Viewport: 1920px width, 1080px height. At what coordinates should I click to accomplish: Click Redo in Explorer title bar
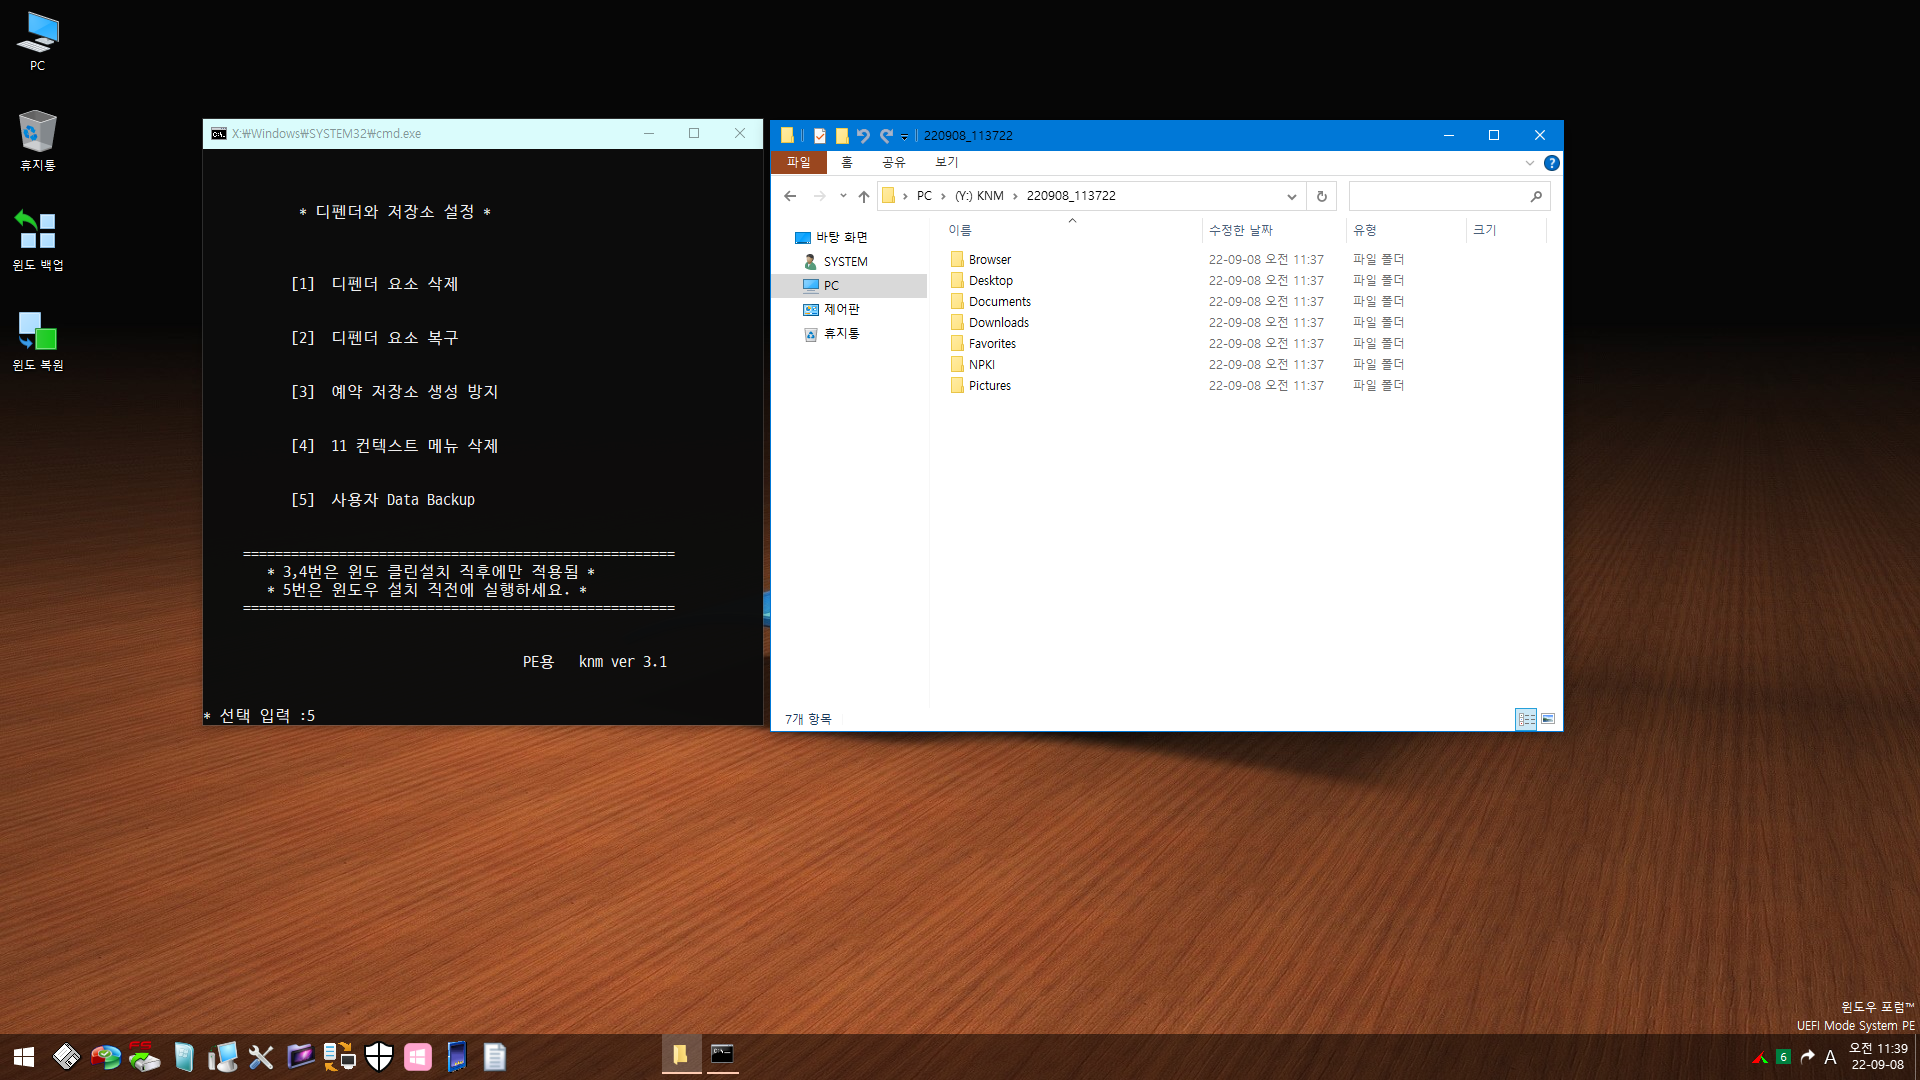pyautogui.click(x=886, y=136)
